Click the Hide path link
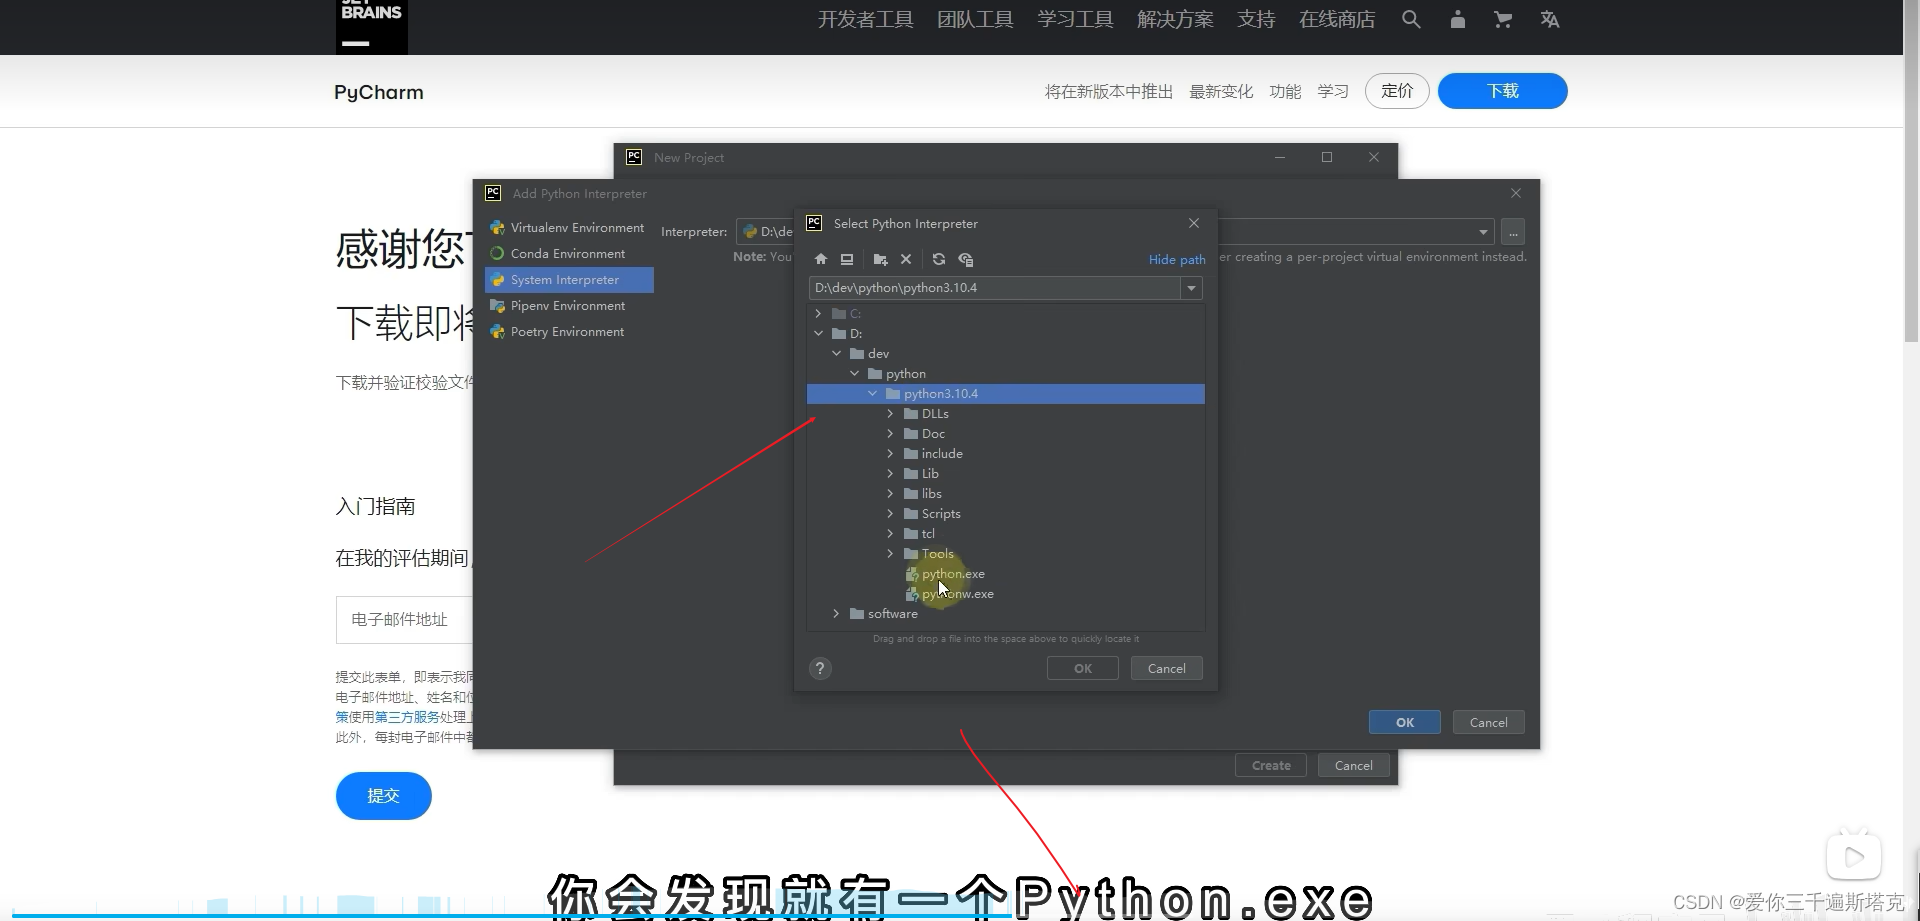 (1177, 259)
